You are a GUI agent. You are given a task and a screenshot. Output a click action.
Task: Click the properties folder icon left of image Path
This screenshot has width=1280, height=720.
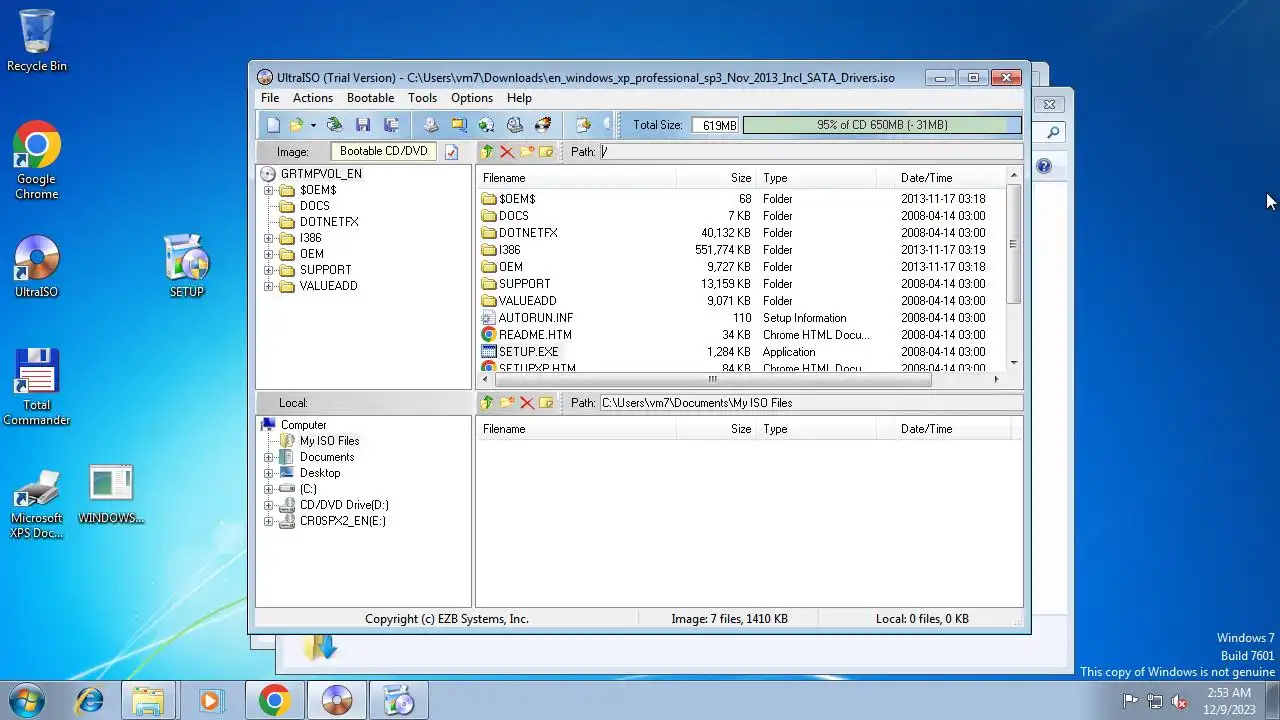click(546, 152)
